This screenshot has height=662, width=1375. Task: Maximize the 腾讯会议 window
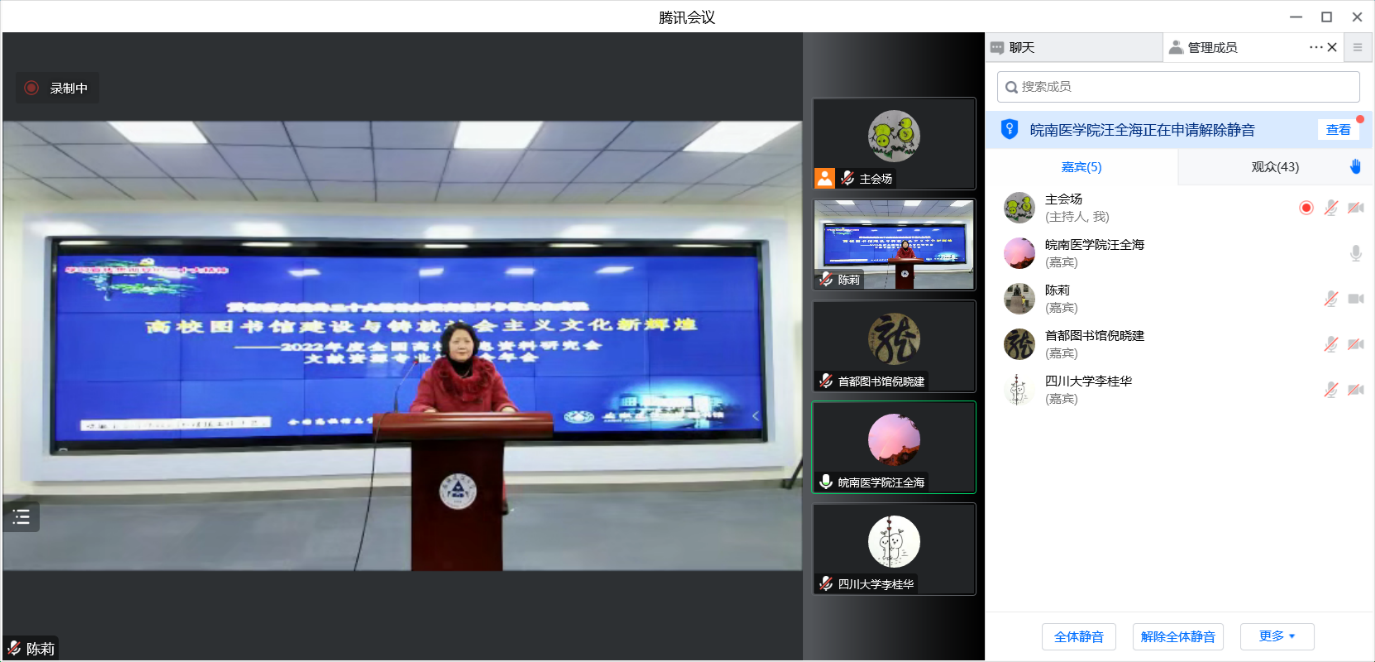coord(1326,17)
